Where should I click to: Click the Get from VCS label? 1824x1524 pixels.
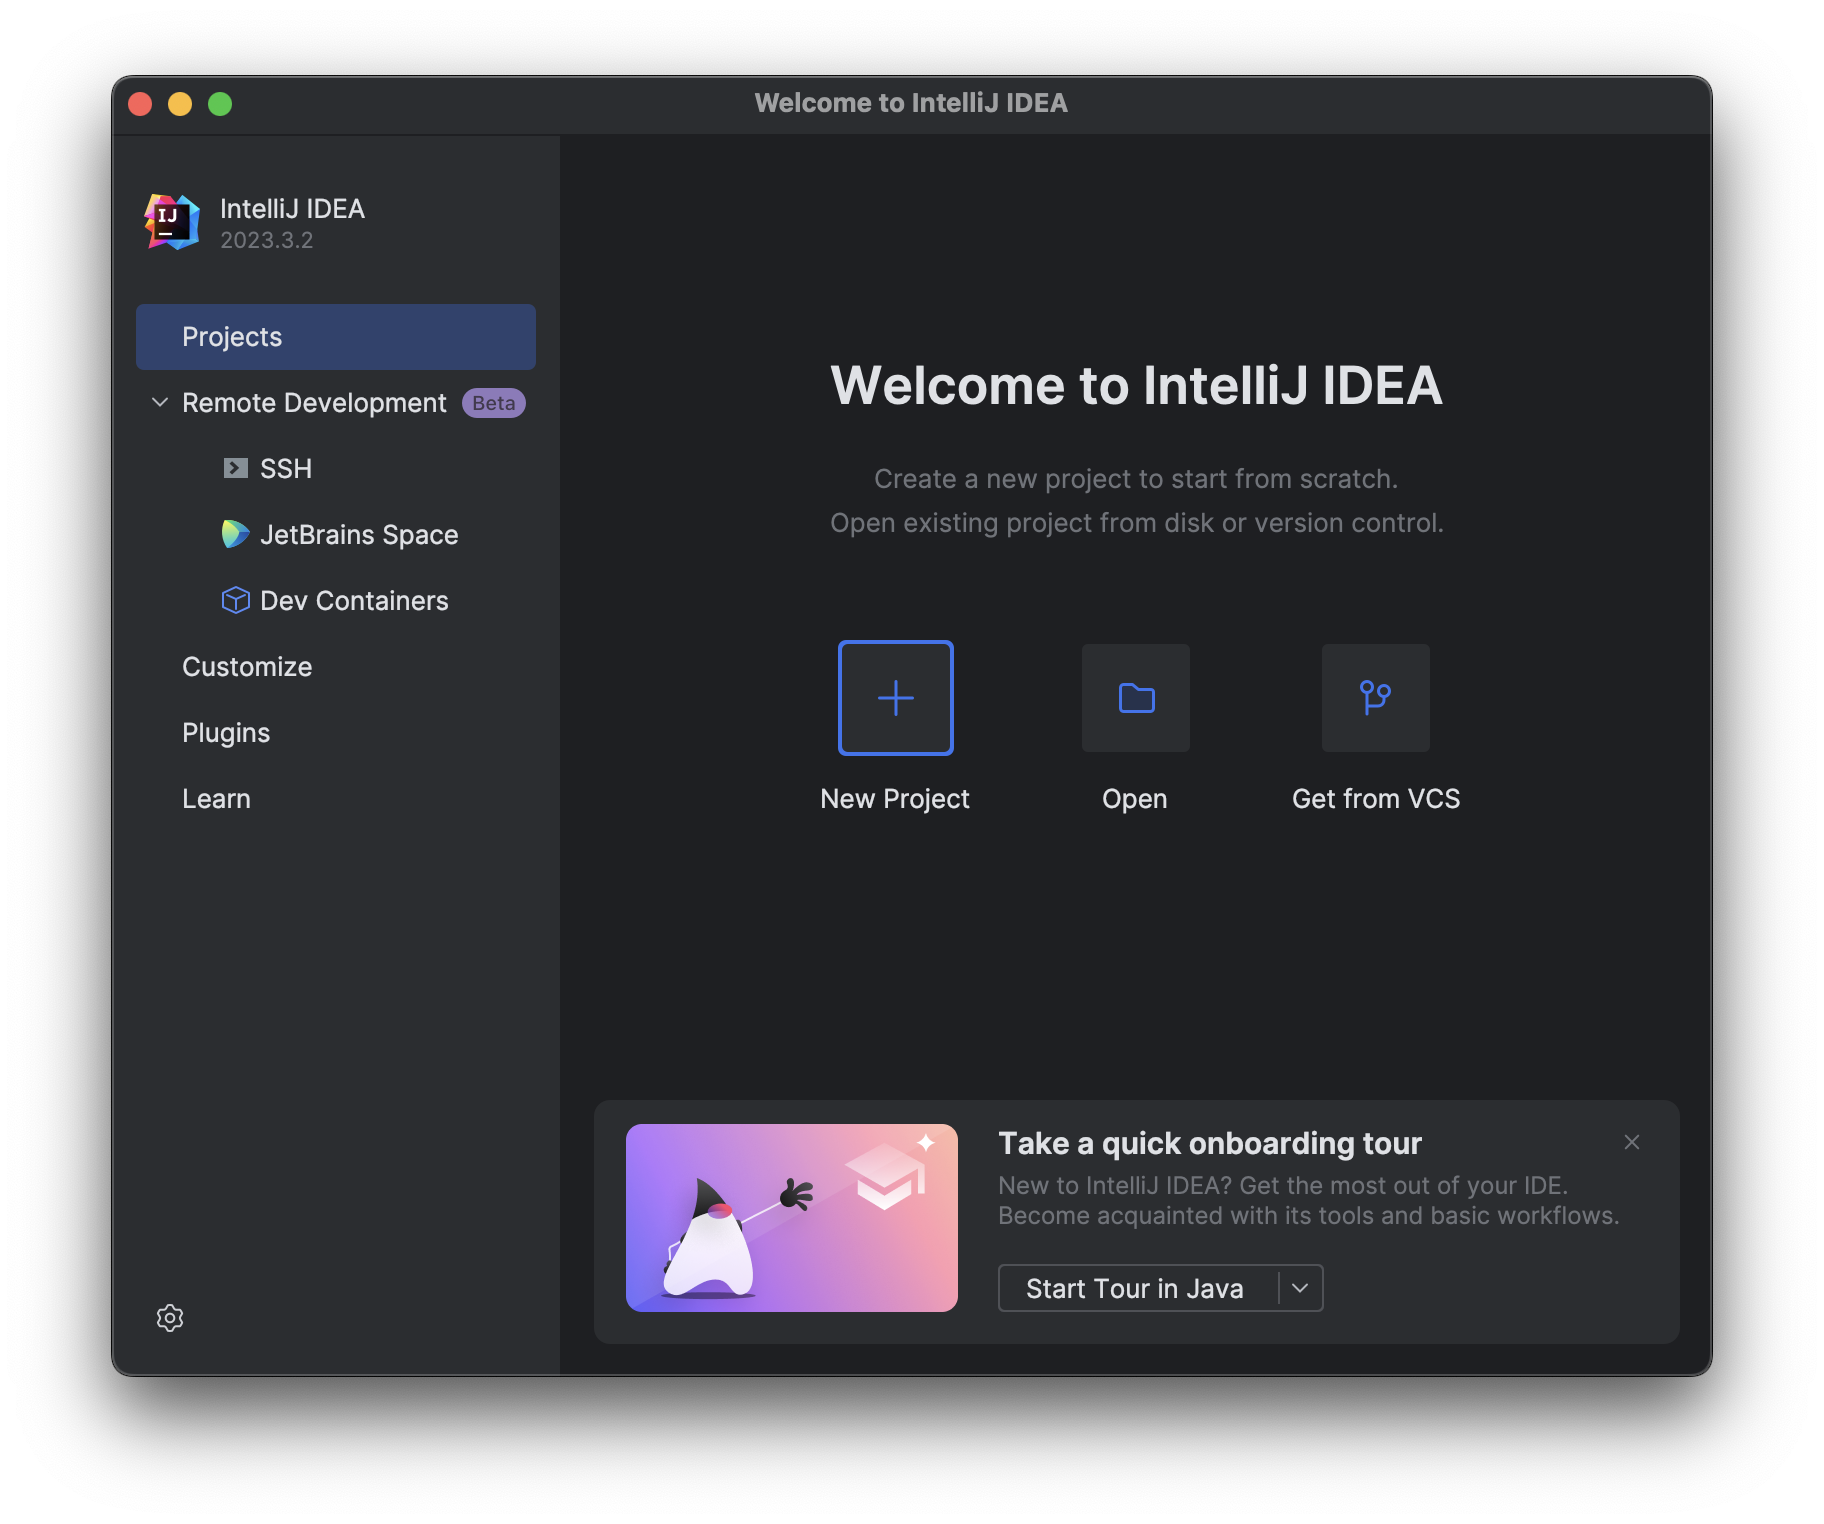(x=1376, y=799)
